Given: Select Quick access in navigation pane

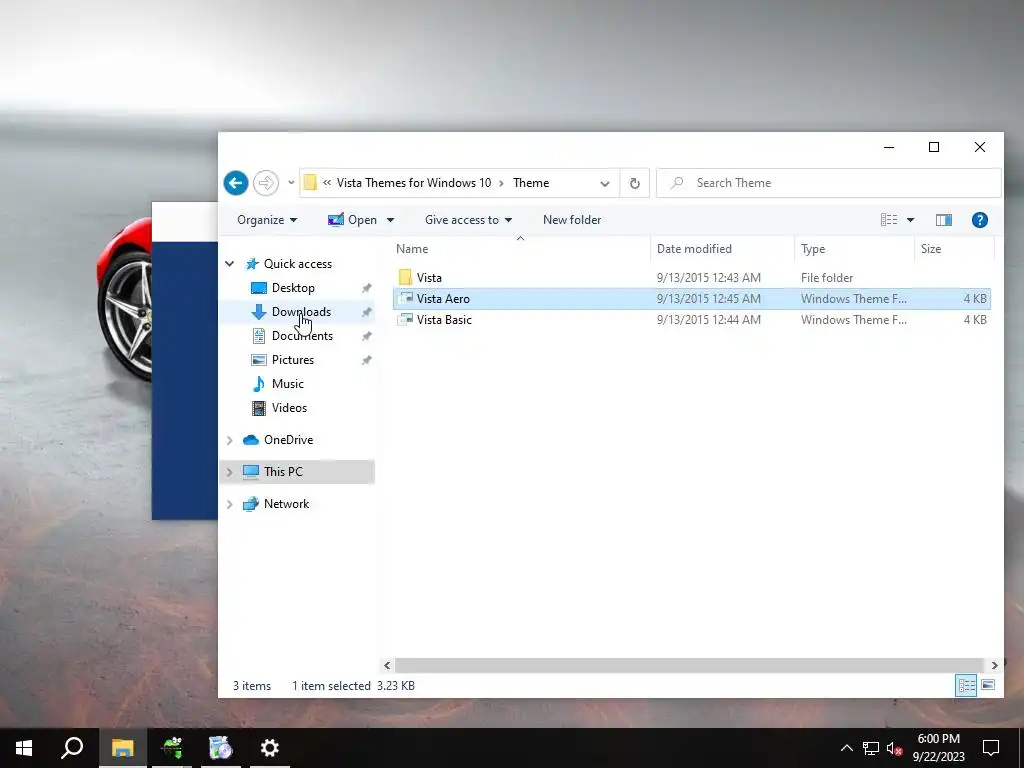Looking at the screenshot, I should [x=298, y=264].
